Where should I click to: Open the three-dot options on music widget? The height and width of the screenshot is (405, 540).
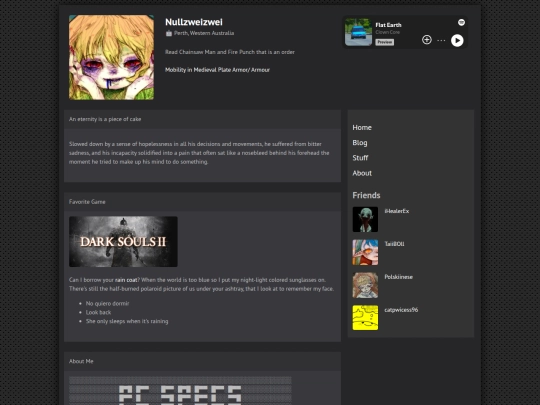point(441,40)
